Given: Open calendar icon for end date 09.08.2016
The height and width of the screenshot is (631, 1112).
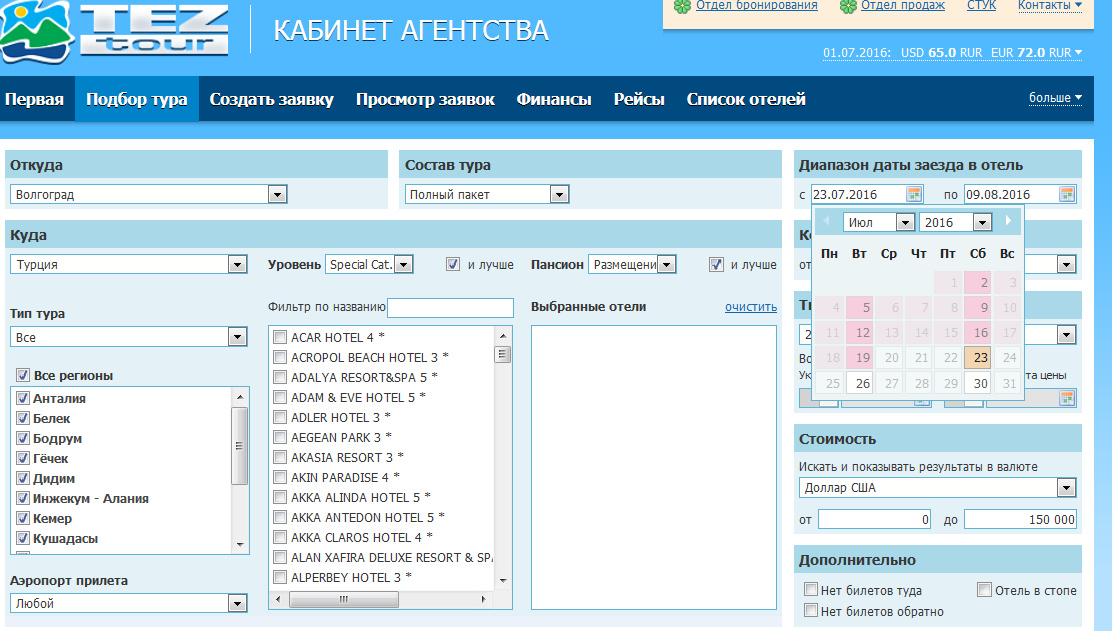Looking at the screenshot, I should 1067,194.
